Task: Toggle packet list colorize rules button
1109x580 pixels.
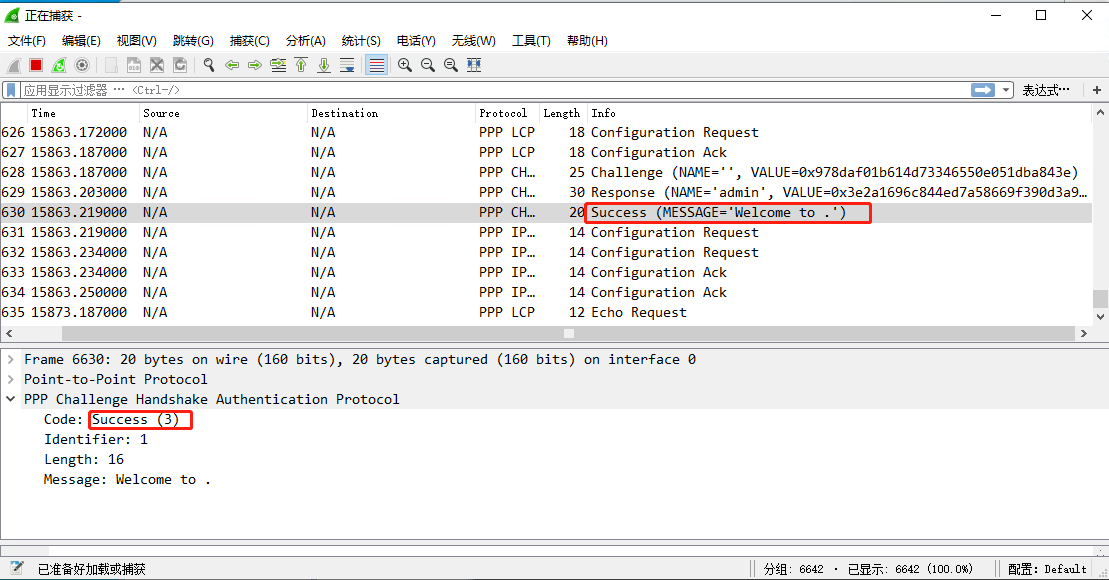Action: click(x=376, y=65)
